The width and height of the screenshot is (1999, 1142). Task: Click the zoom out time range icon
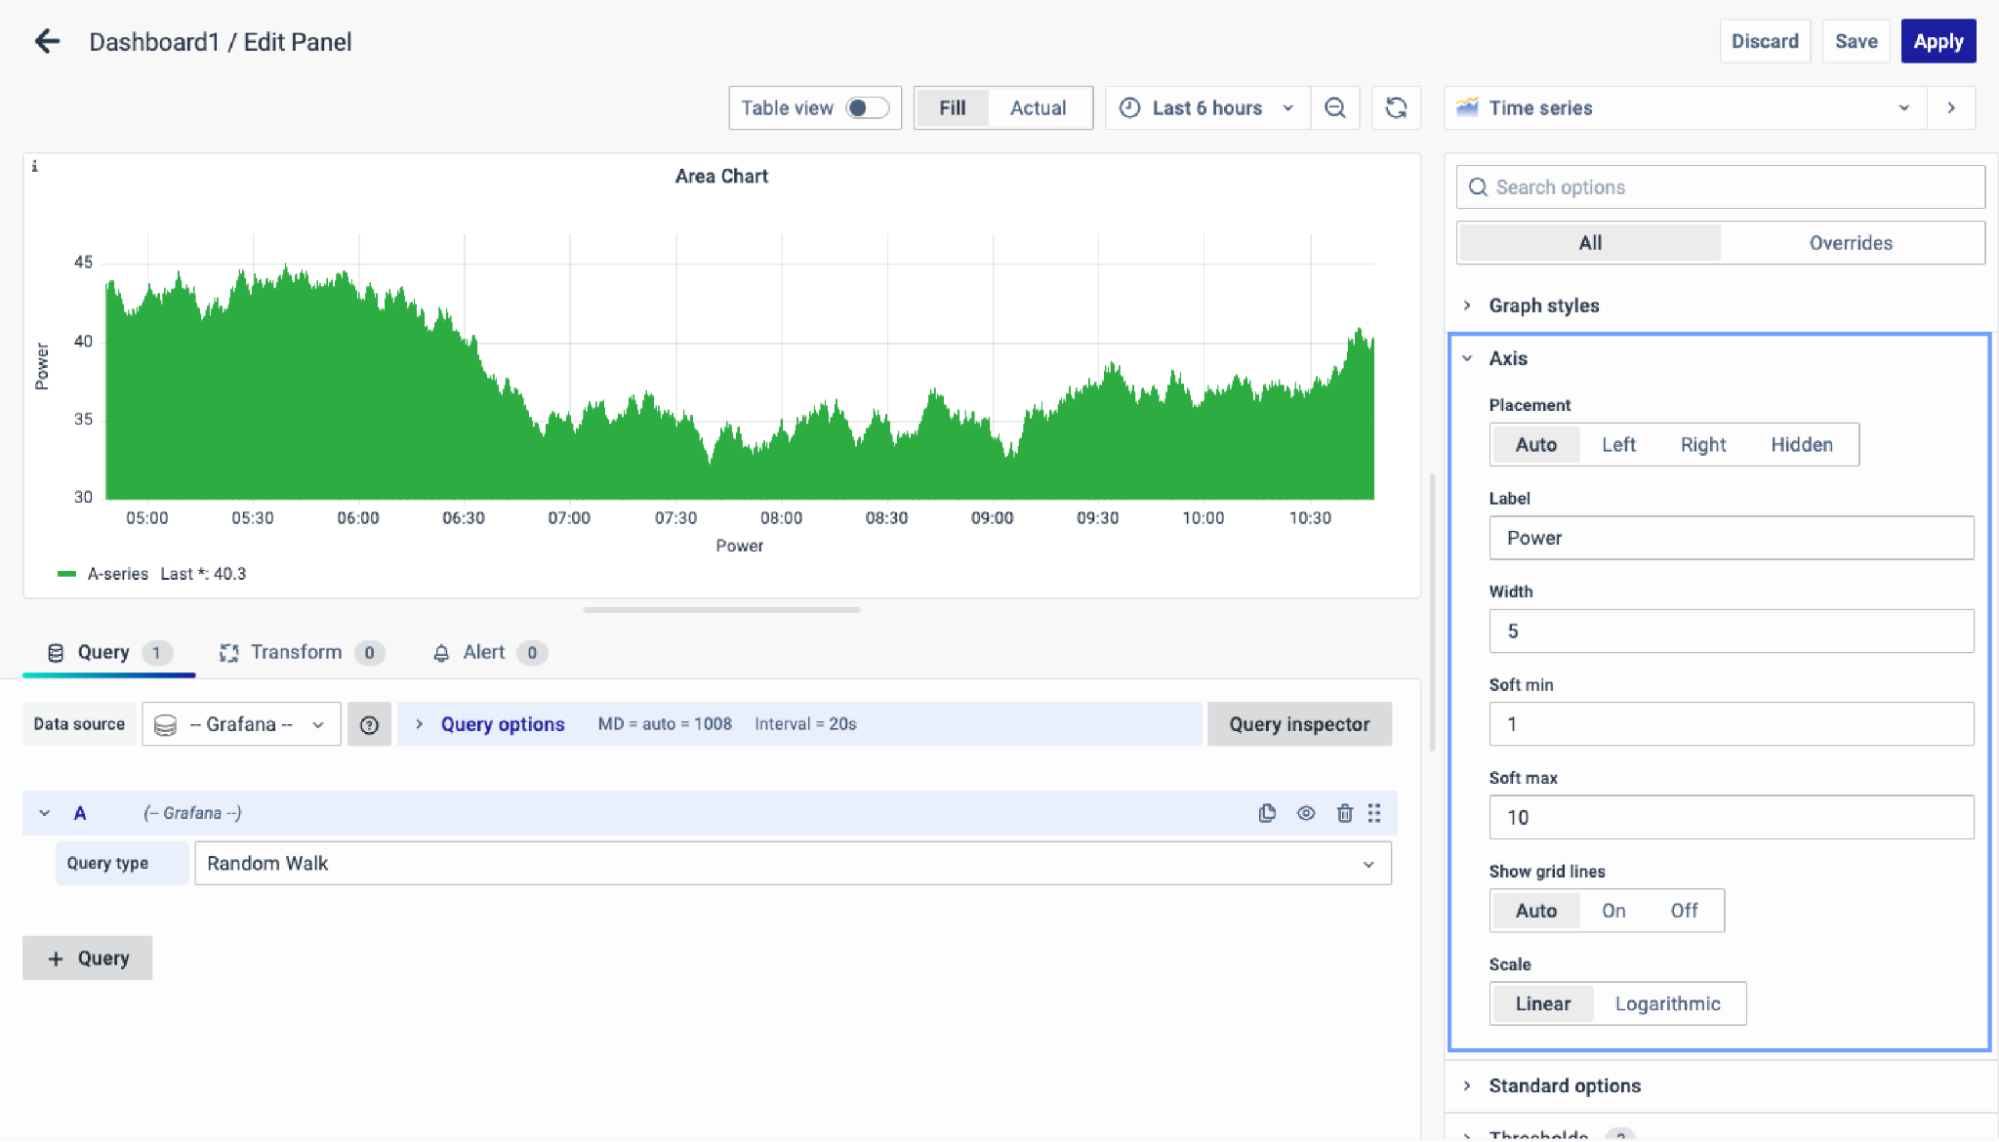(x=1335, y=108)
